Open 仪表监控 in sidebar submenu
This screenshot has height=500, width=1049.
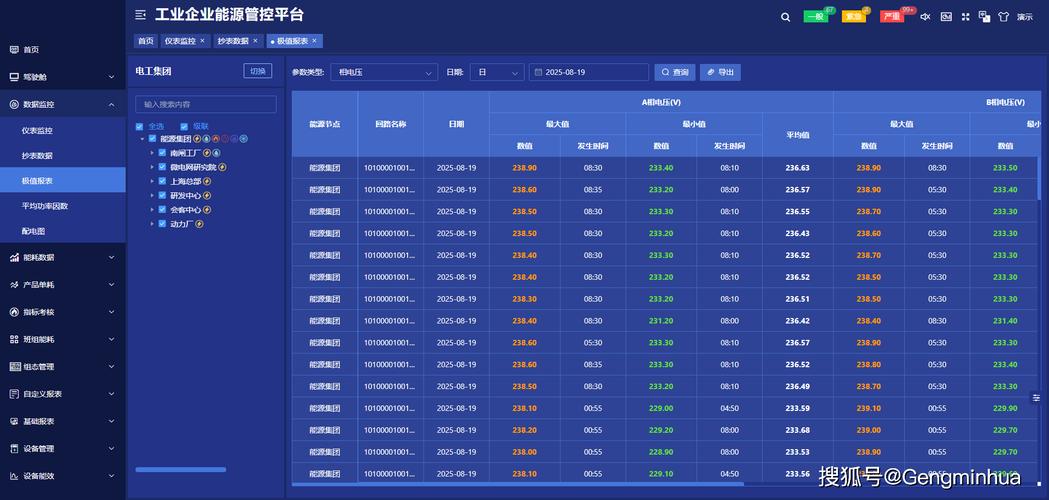click(37, 131)
